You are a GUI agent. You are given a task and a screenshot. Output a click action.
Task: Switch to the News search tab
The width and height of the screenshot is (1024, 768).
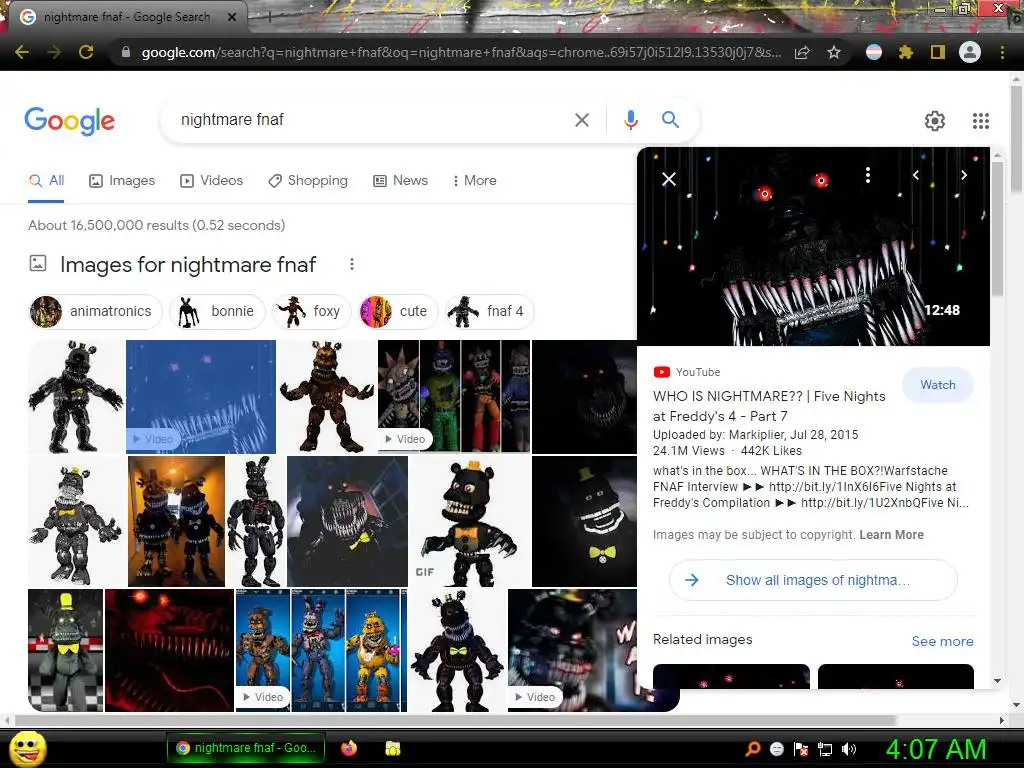400,181
